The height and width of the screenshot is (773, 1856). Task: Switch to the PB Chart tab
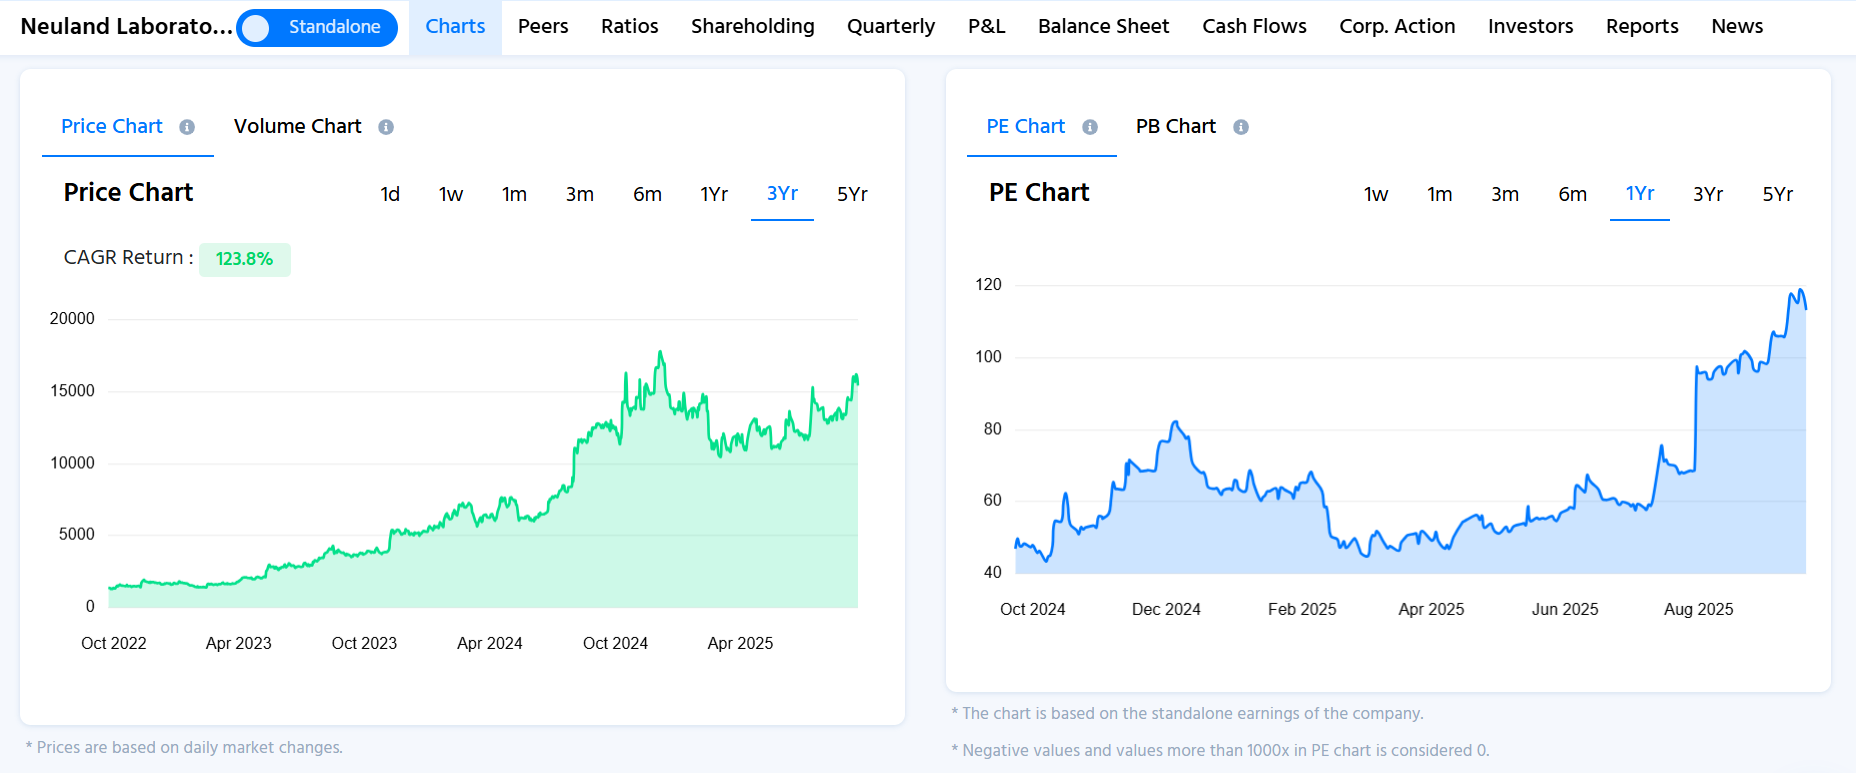(1175, 127)
